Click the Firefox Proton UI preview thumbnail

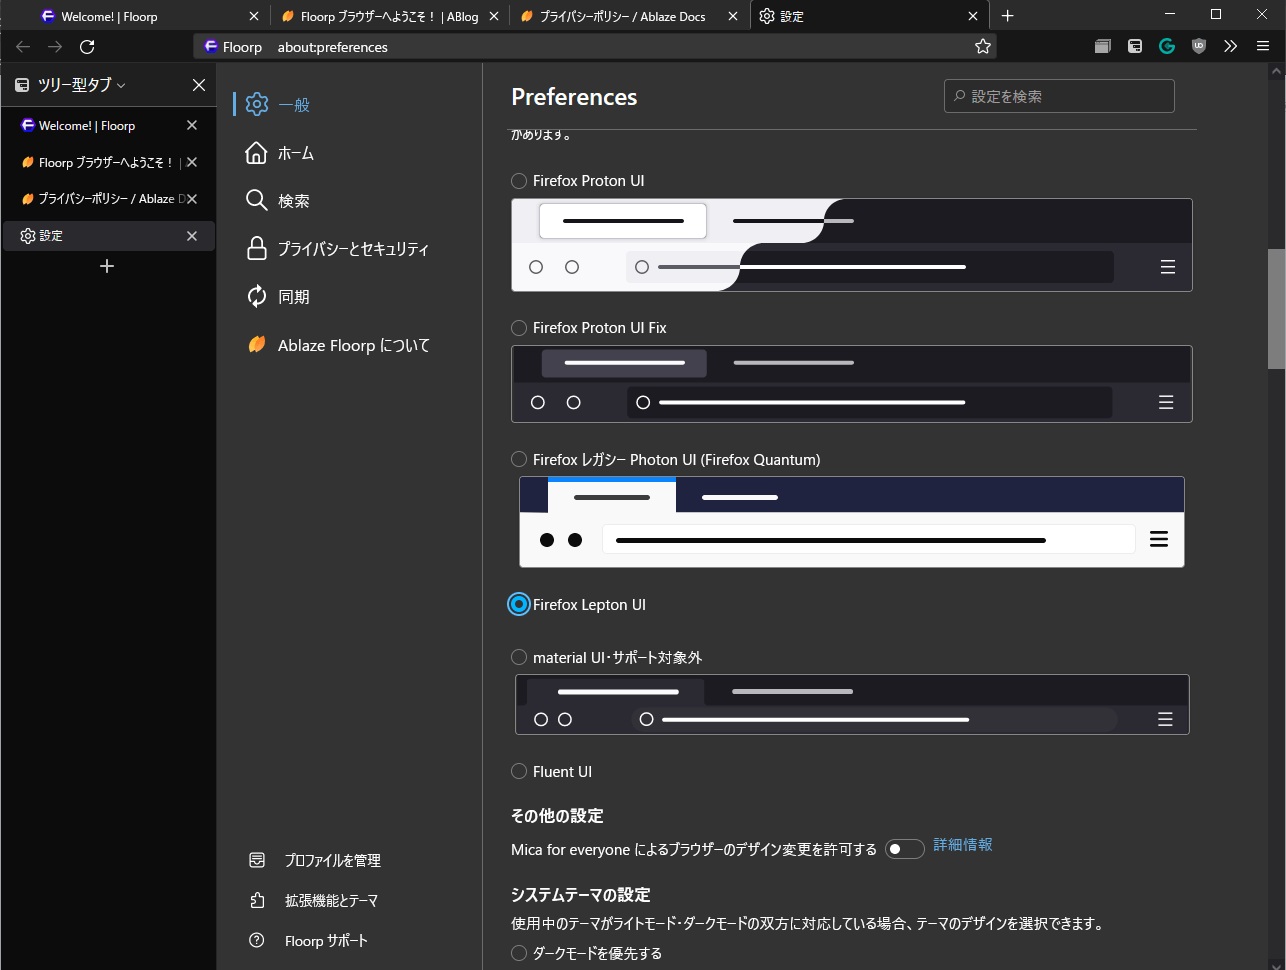(x=852, y=245)
